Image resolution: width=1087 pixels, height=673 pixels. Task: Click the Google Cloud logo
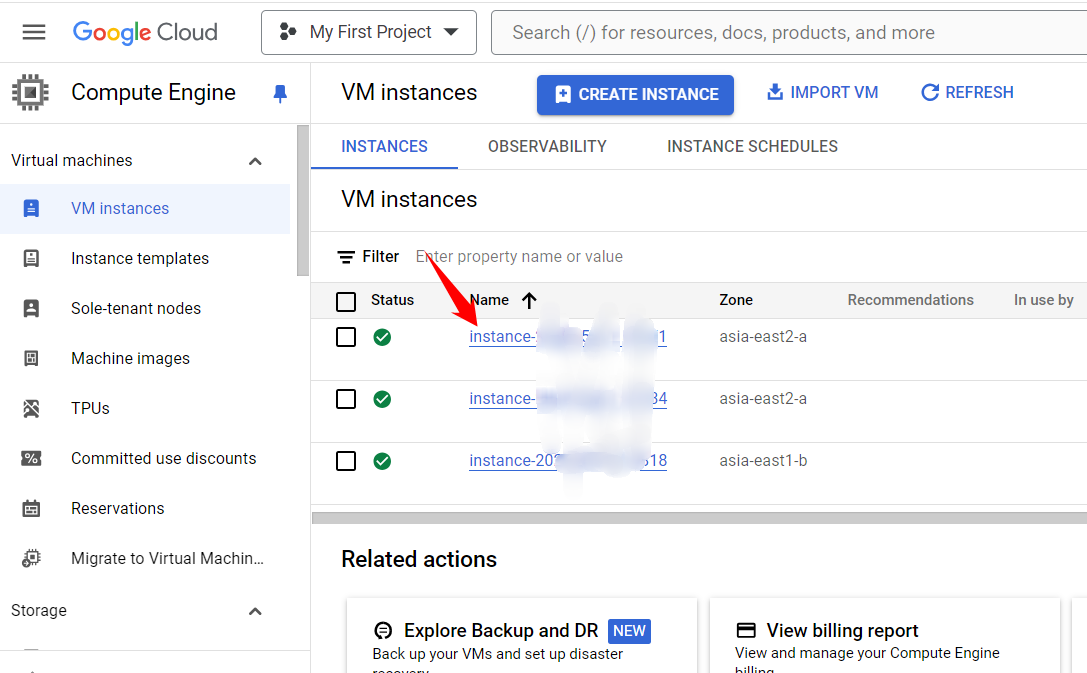145,32
